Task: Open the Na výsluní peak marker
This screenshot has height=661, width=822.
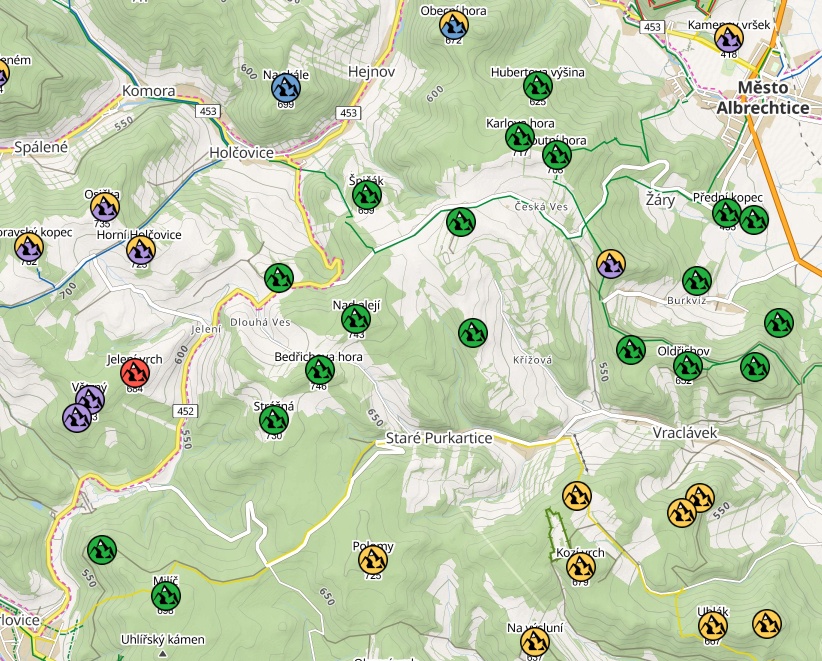Action: tap(535, 642)
